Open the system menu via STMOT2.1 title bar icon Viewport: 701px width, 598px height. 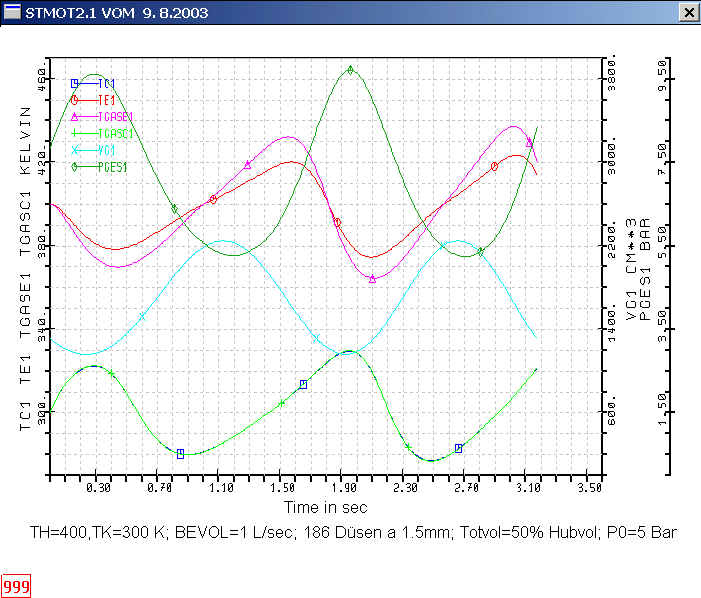click(x=10, y=12)
